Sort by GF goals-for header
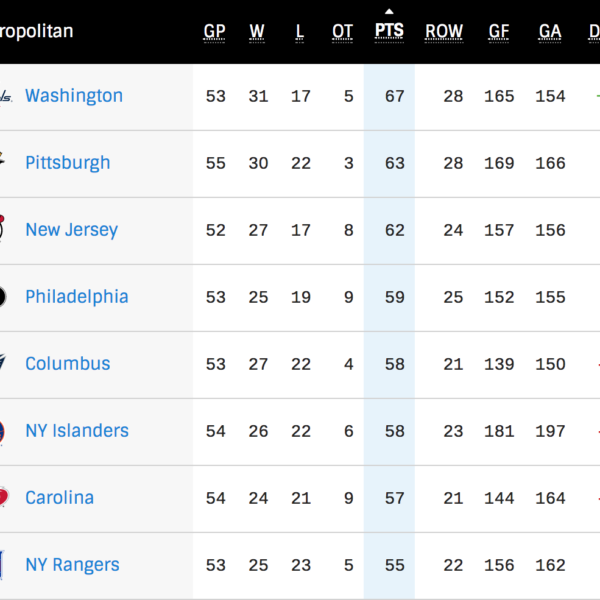The height and width of the screenshot is (600, 600). (499, 31)
